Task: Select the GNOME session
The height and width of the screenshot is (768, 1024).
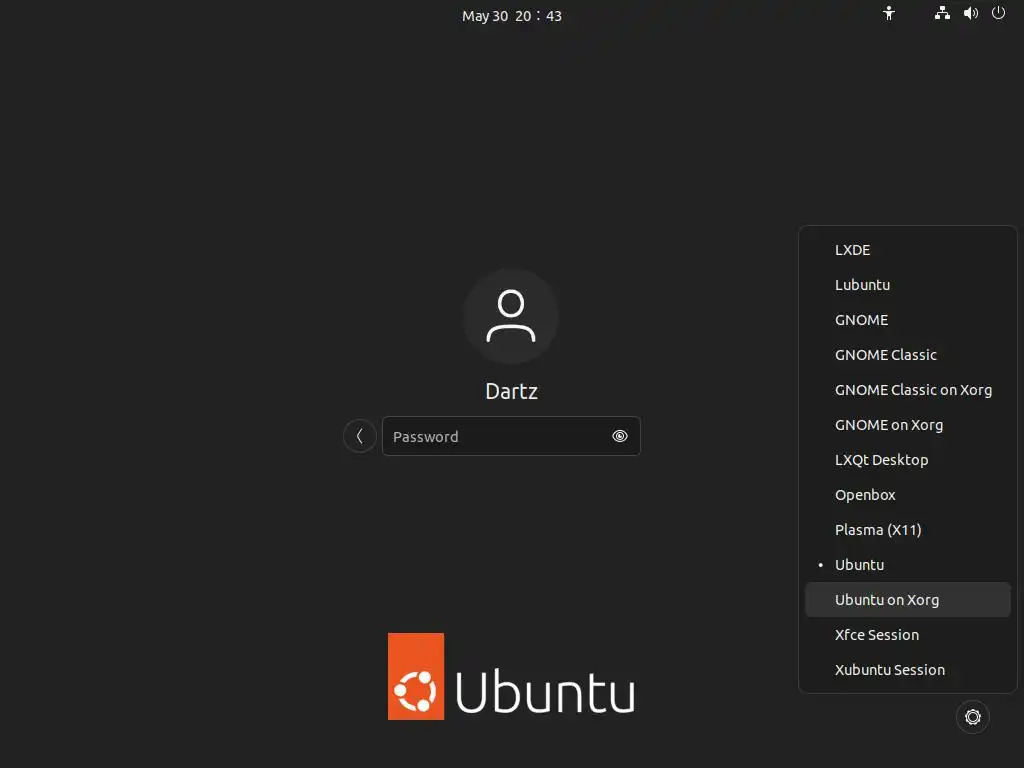Action: pyautogui.click(x=908, y=320)
